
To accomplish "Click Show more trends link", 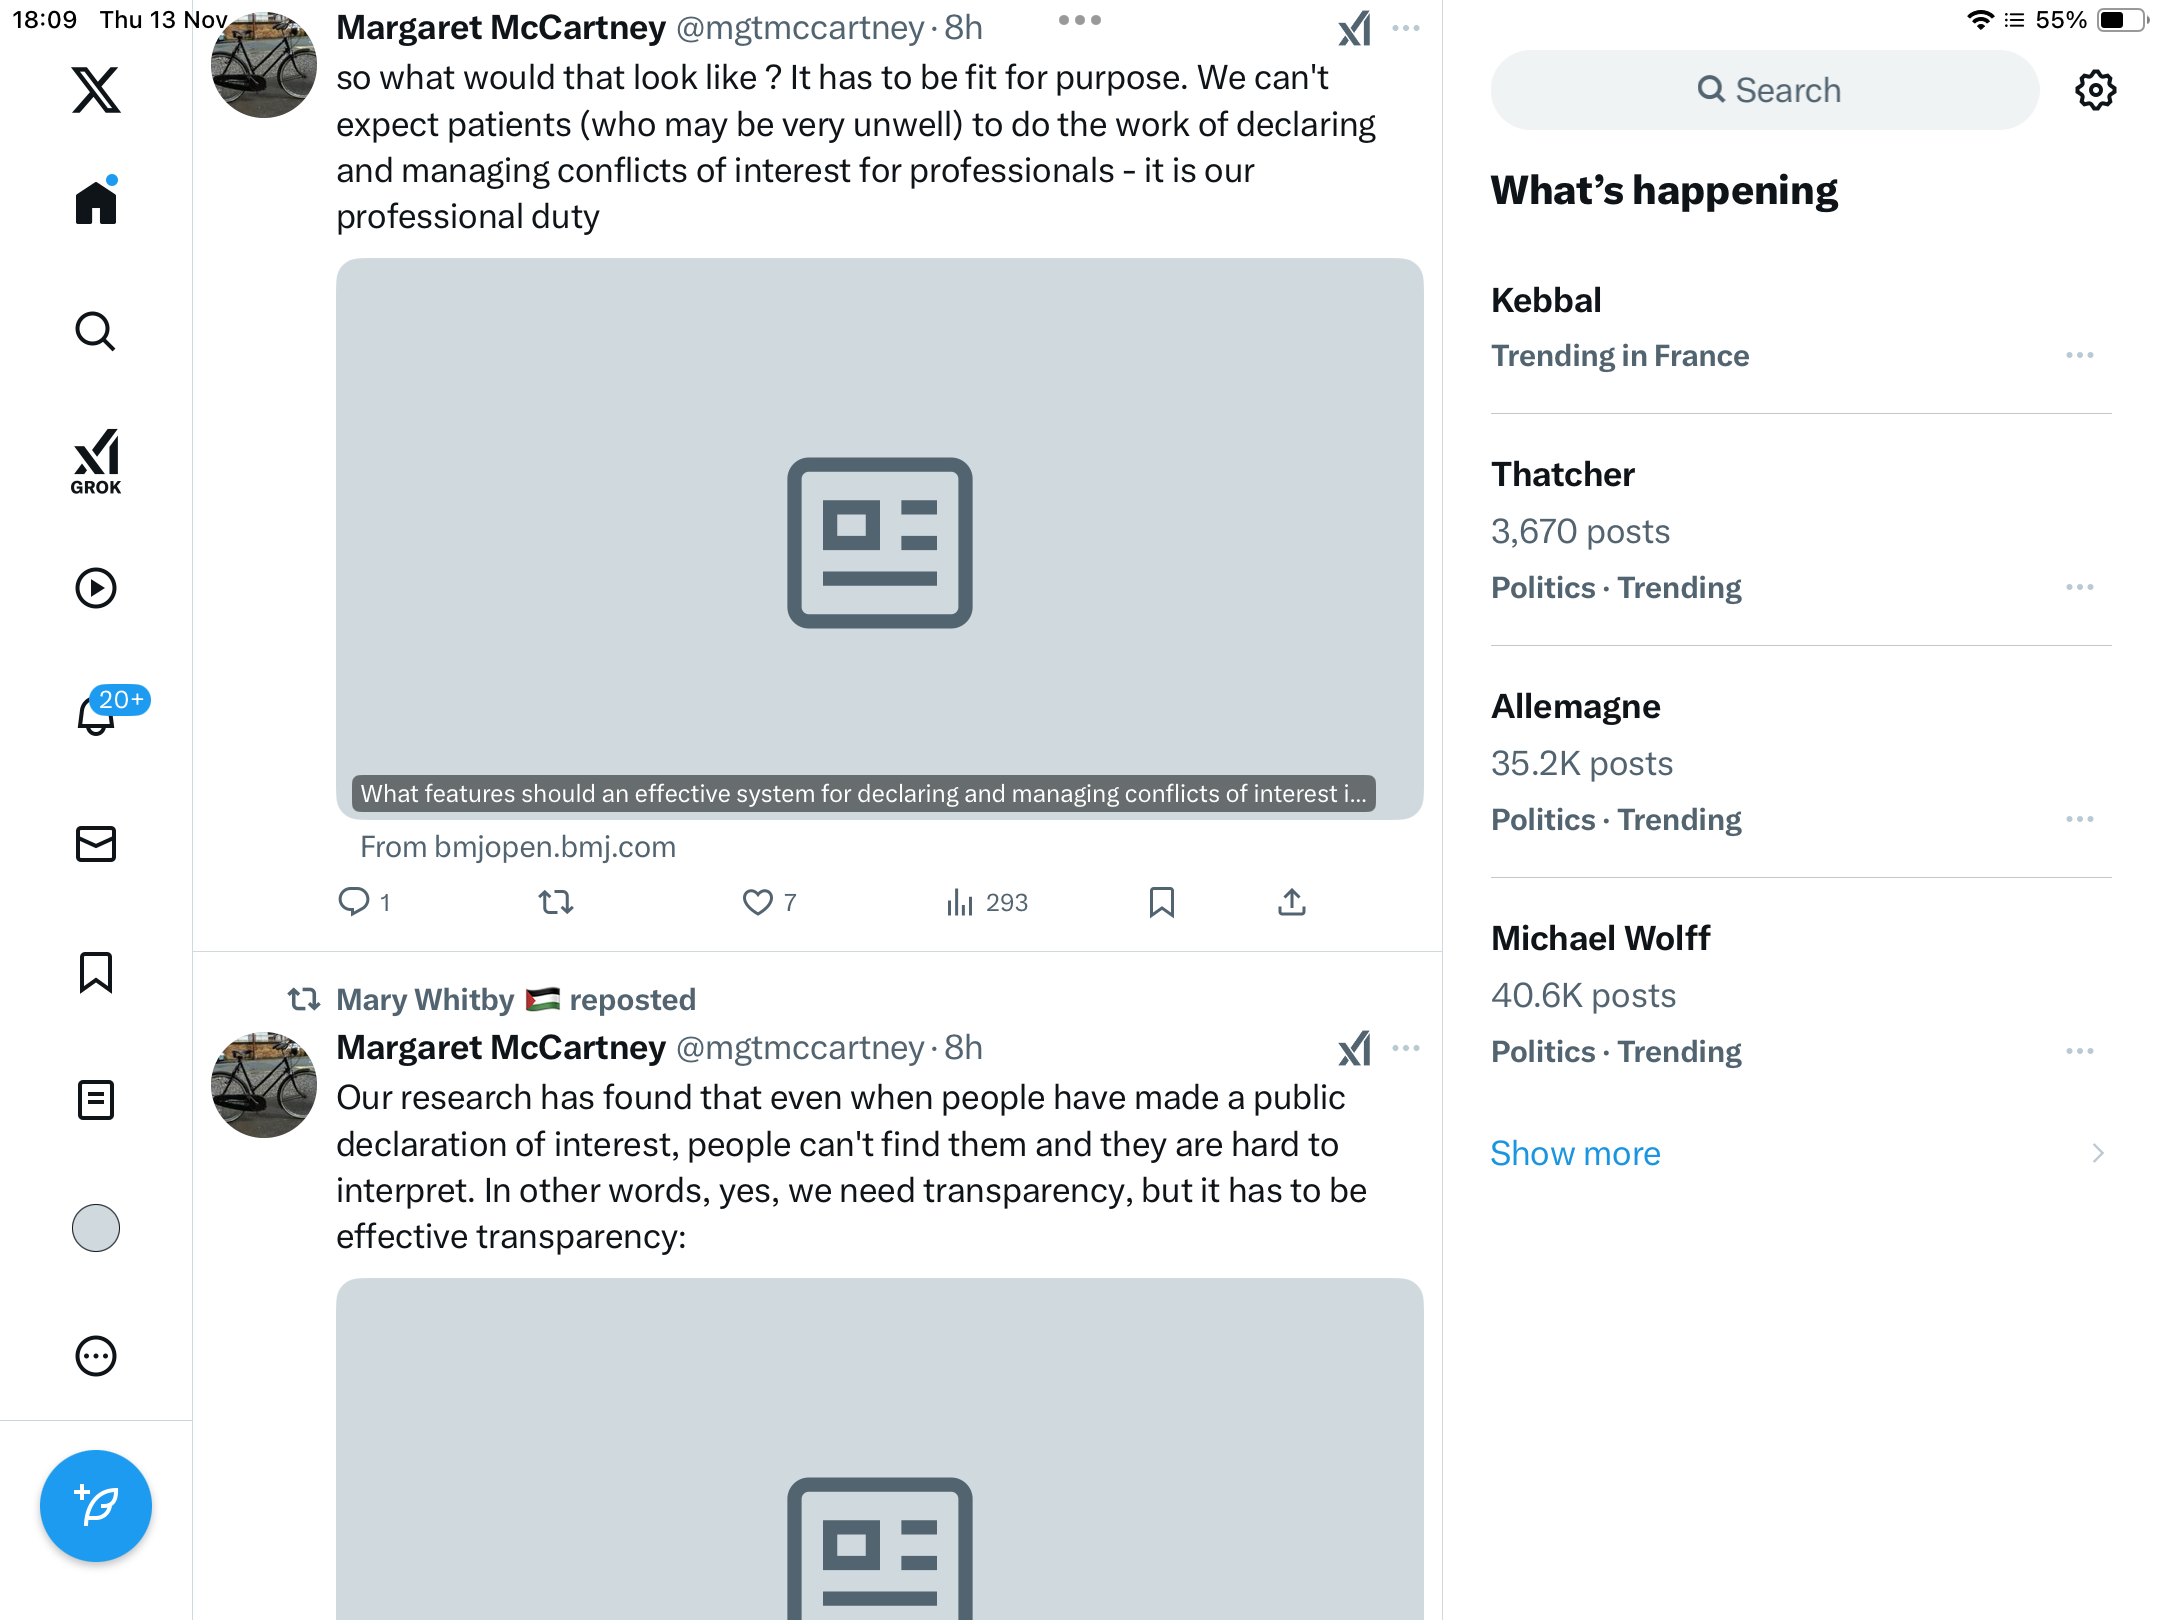I will [1575, 1153].
